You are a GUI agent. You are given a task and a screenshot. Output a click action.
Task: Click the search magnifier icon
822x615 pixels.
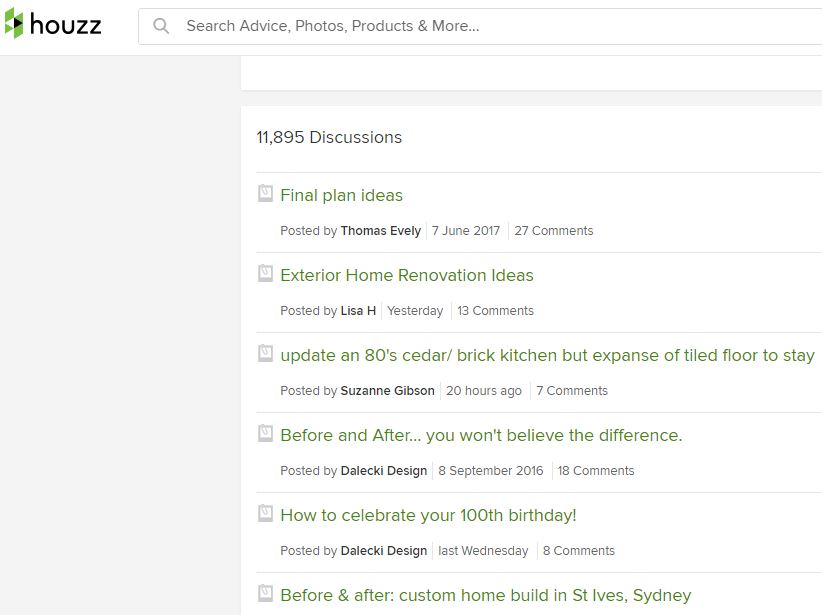pyautogui.click(x=161, y=27)
